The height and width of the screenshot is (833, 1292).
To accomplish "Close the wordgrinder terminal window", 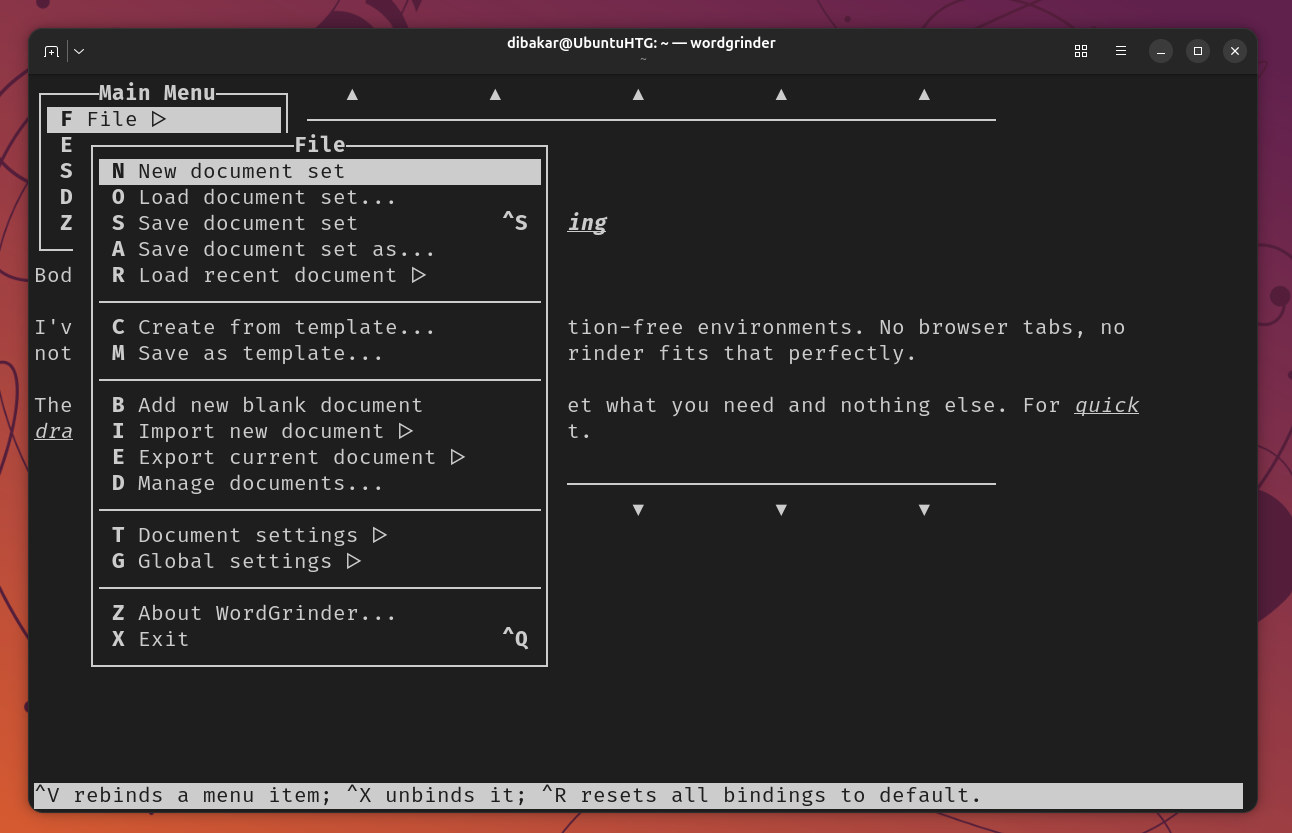I will (x=1235, y=51).
